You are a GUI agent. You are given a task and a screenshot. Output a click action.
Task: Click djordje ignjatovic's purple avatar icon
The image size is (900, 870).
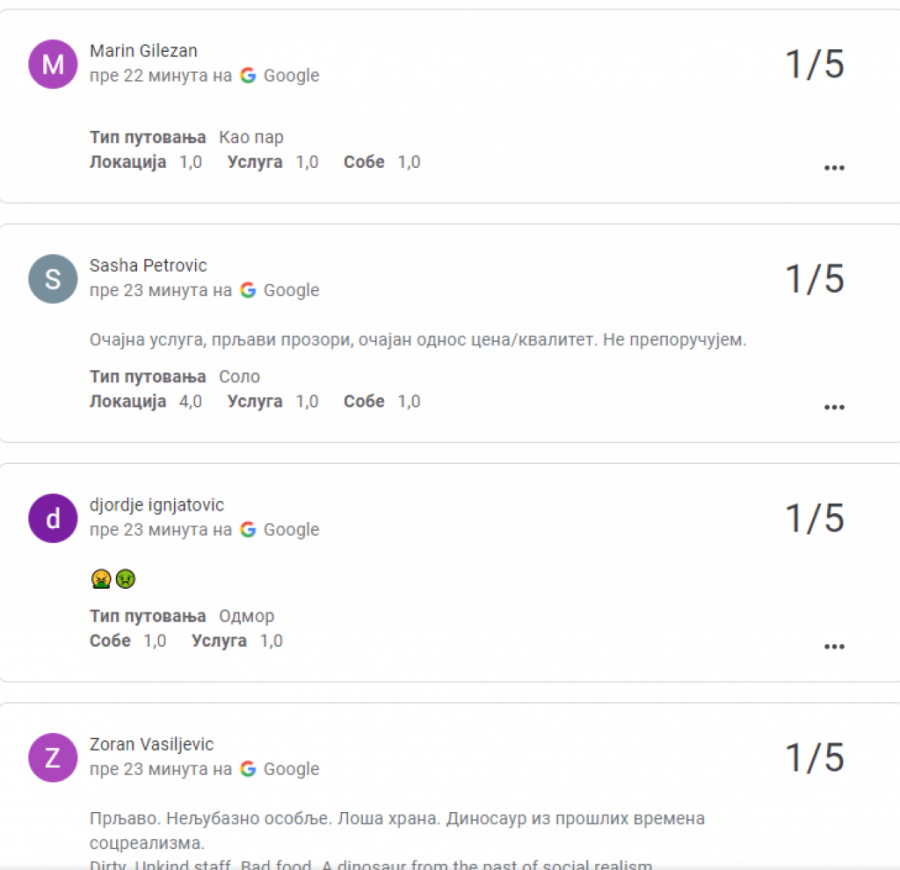53,518
